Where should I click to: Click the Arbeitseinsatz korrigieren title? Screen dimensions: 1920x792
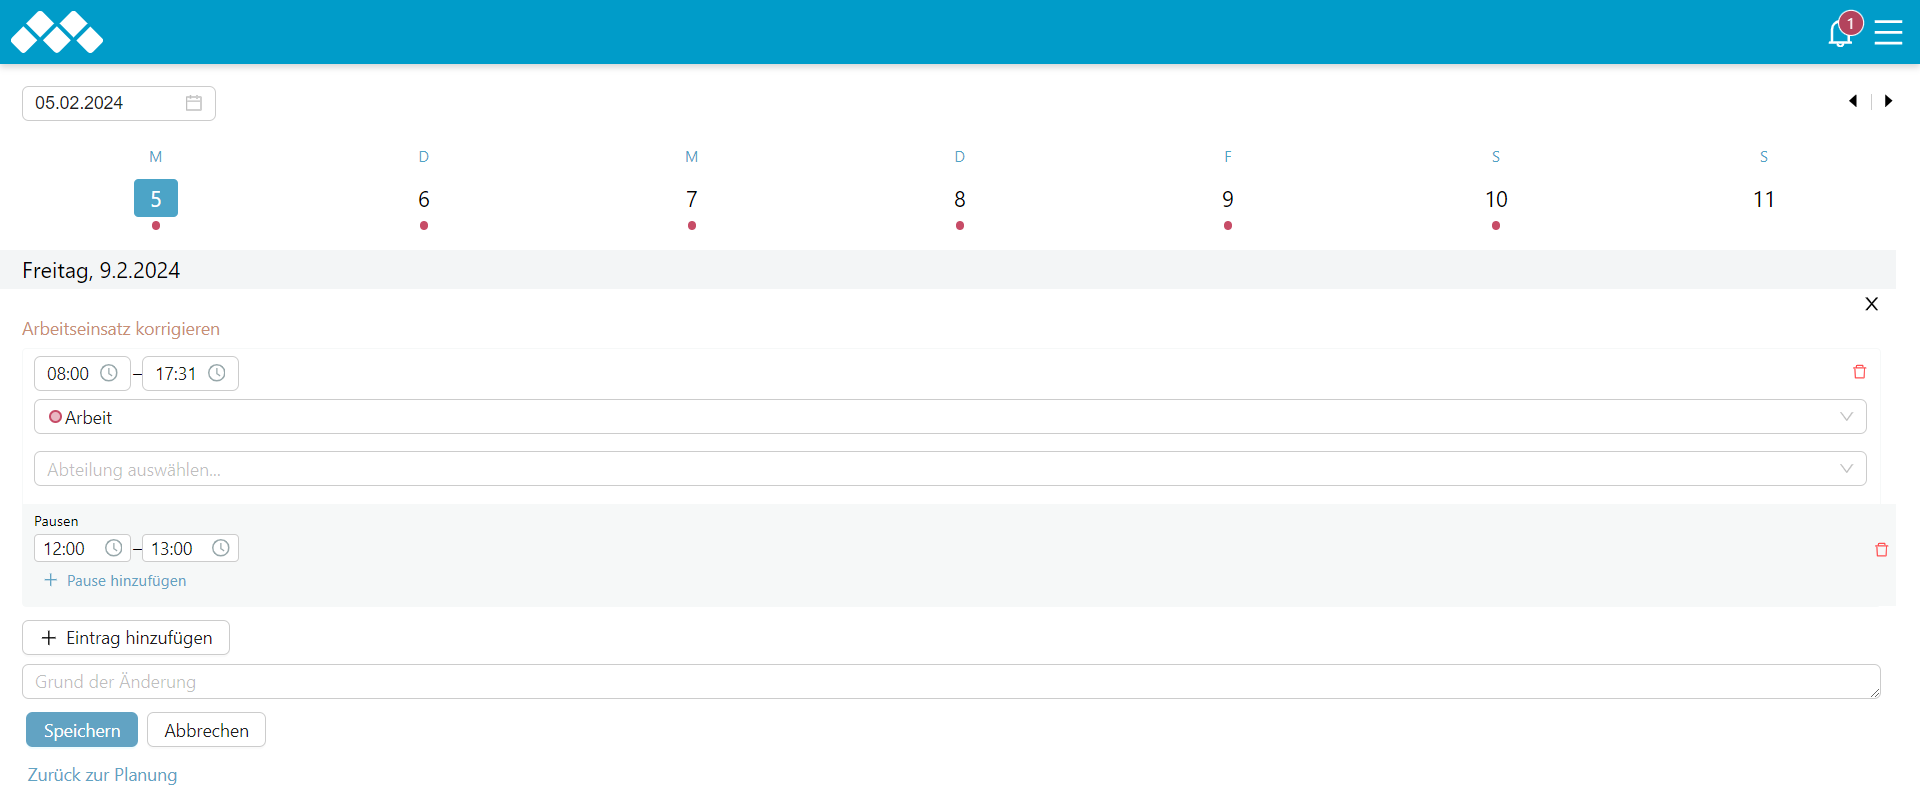(x=121, y=329)
